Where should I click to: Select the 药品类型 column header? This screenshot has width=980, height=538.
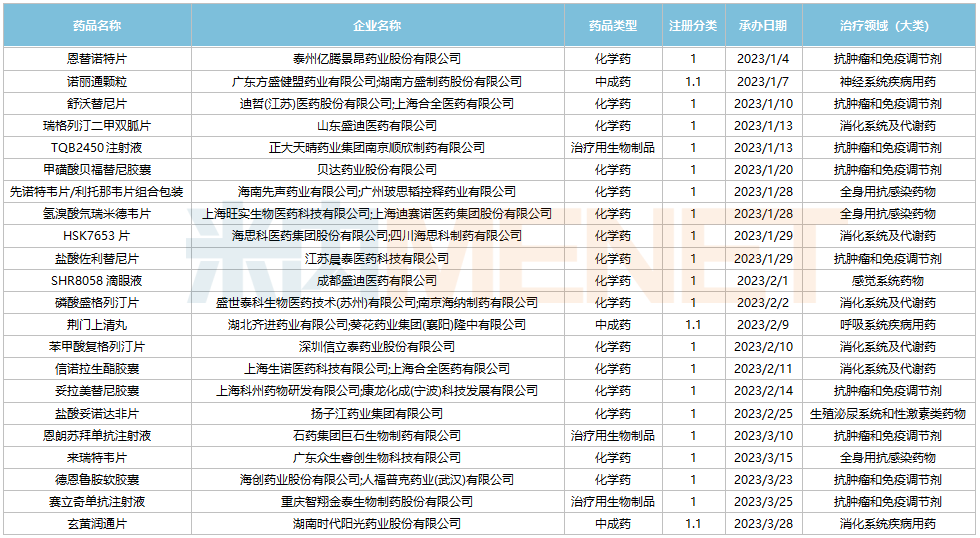612,25
